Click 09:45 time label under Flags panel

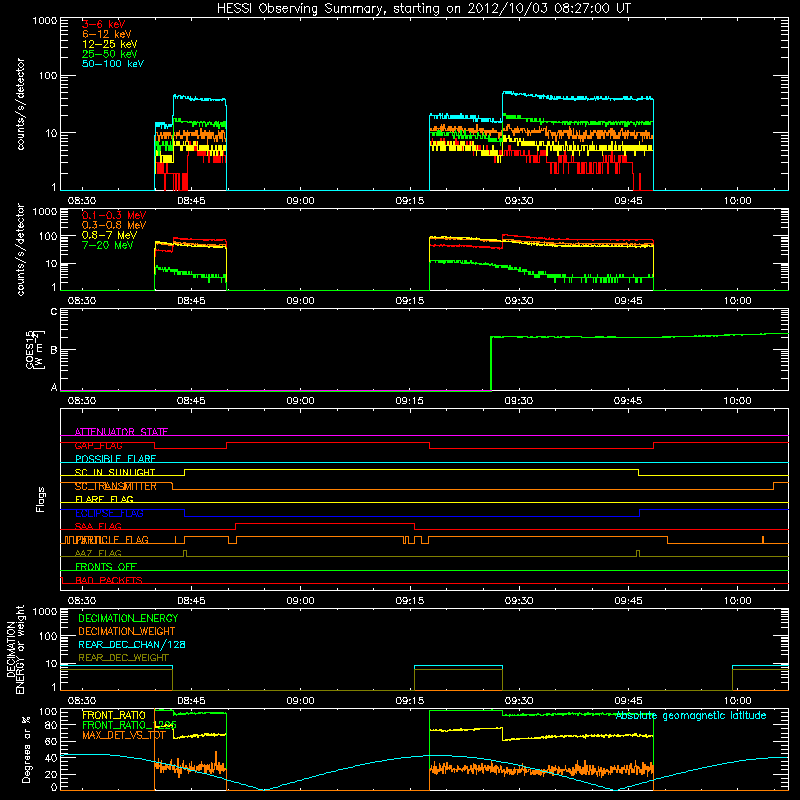[x=629, y=601]
